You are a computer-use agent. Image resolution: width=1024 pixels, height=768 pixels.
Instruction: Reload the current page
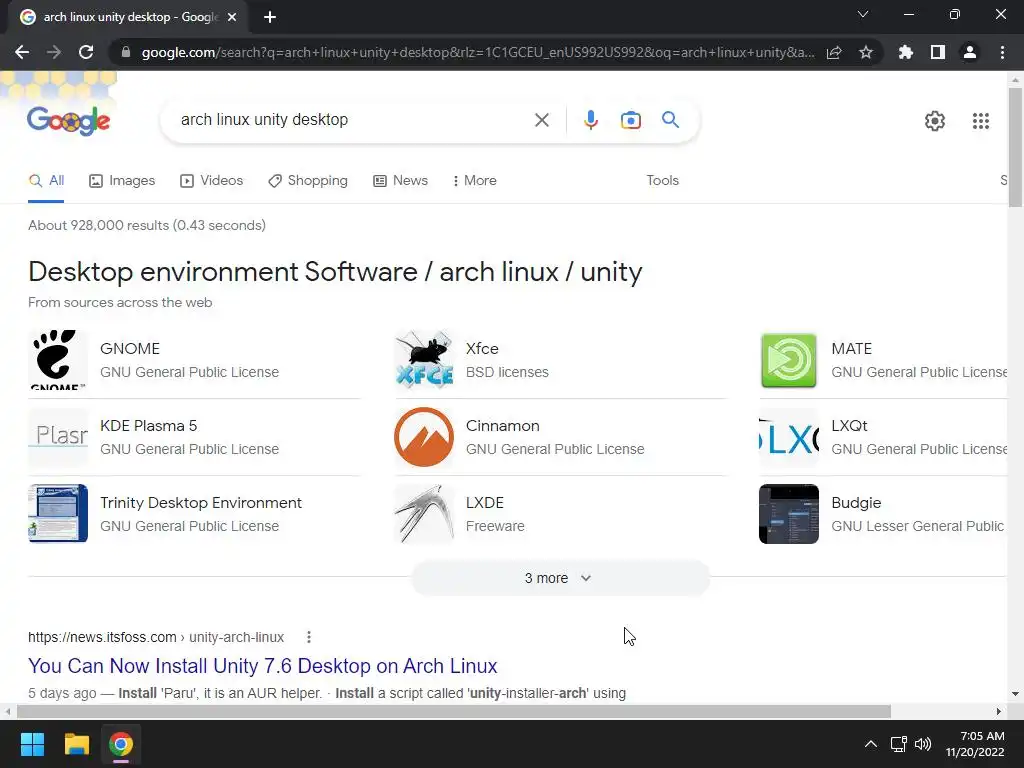click(86, 52)
